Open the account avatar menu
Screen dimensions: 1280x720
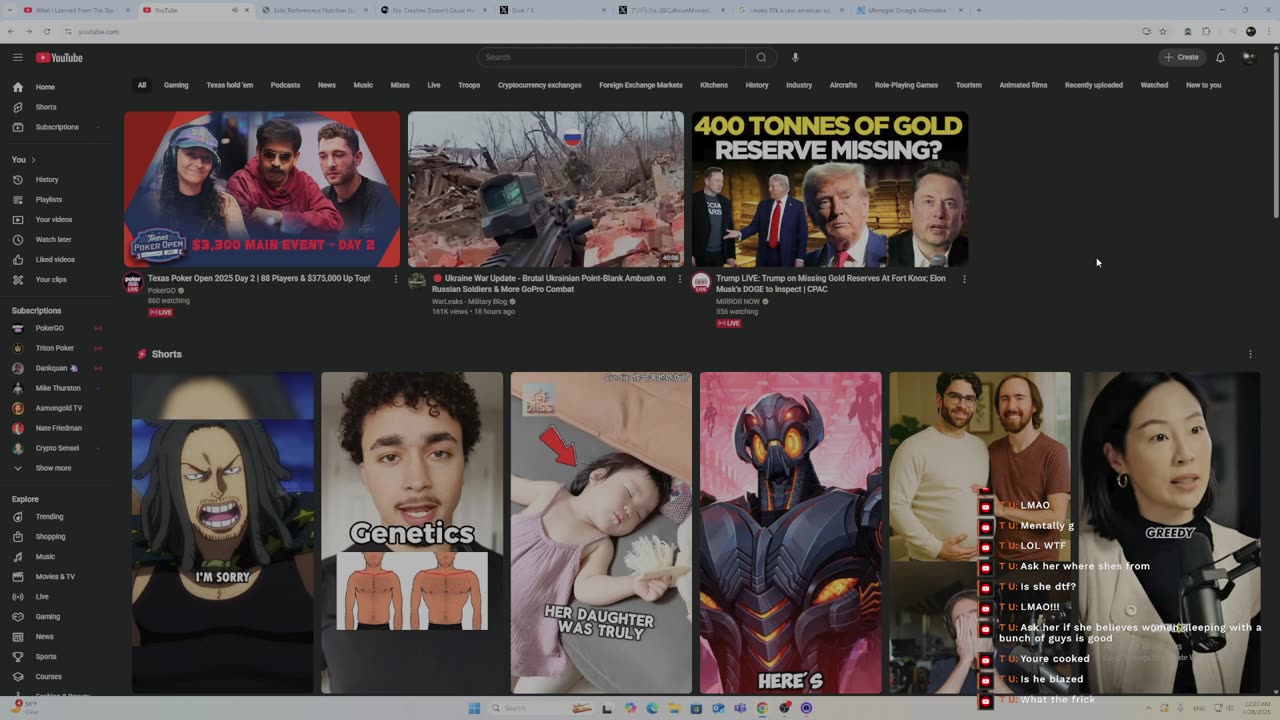coord(1248,57)
